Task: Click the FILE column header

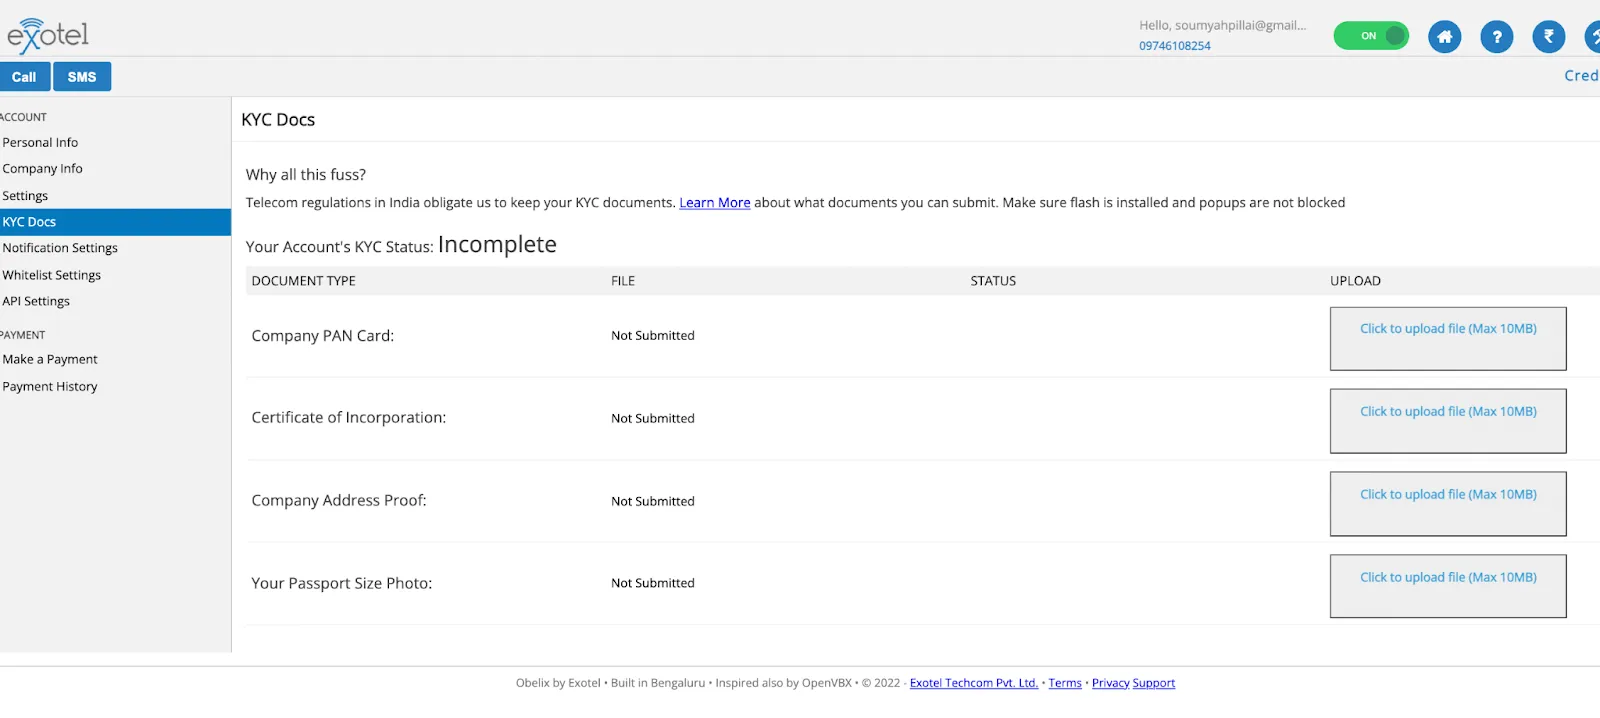Action: (623, 281)
